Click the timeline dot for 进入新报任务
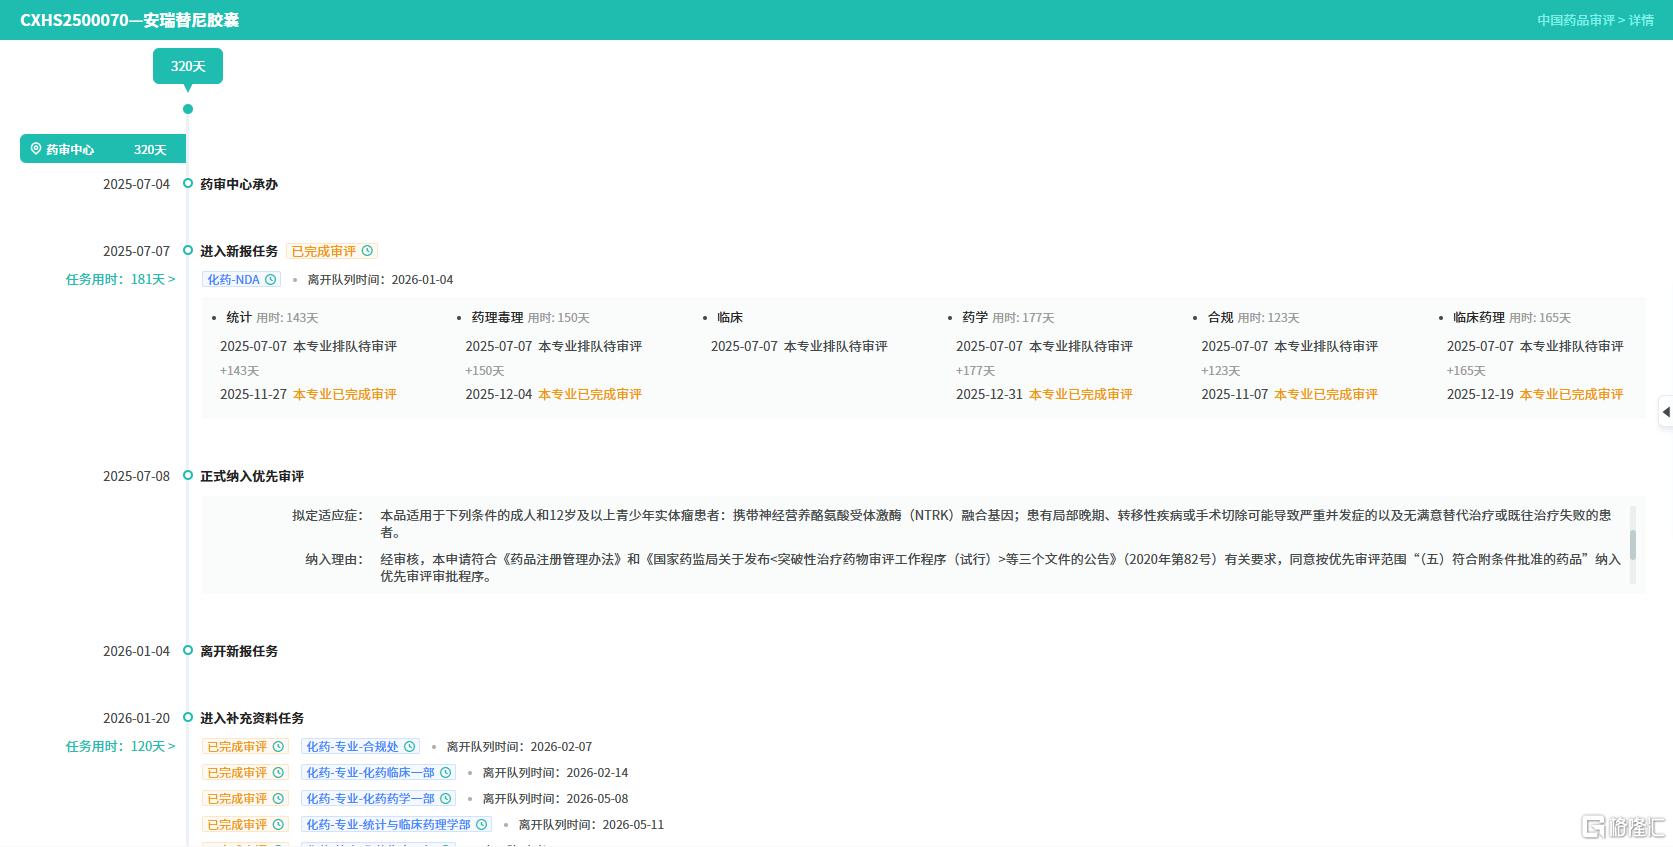 [x=187, y=250]
